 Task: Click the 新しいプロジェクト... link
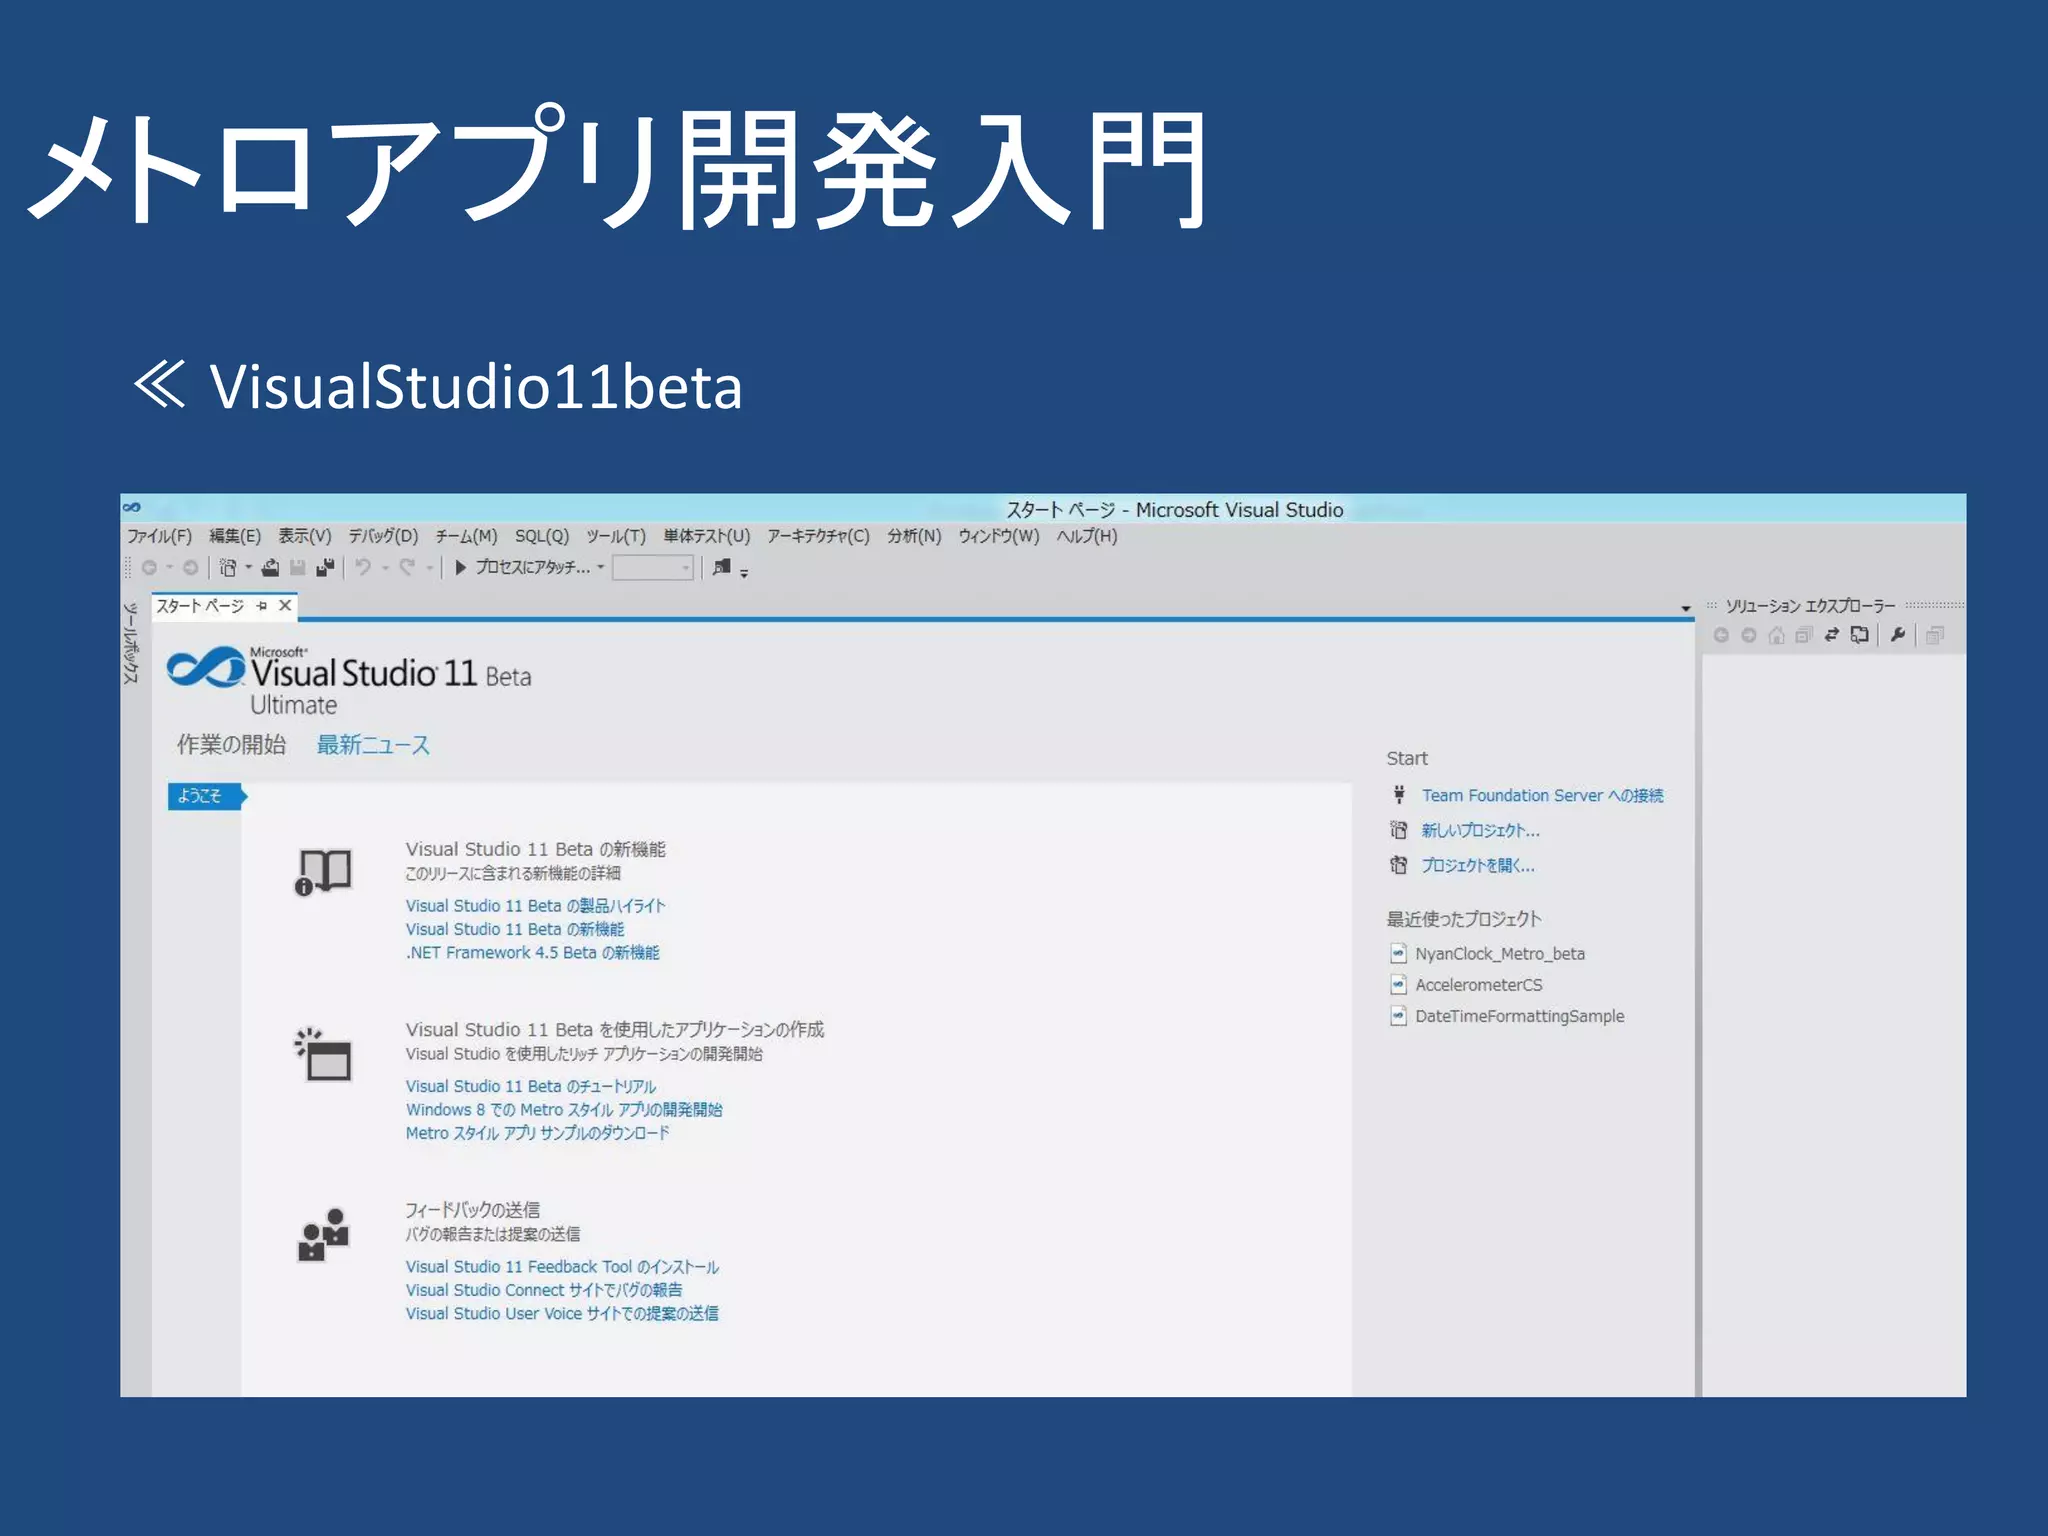pos(1481,831)
